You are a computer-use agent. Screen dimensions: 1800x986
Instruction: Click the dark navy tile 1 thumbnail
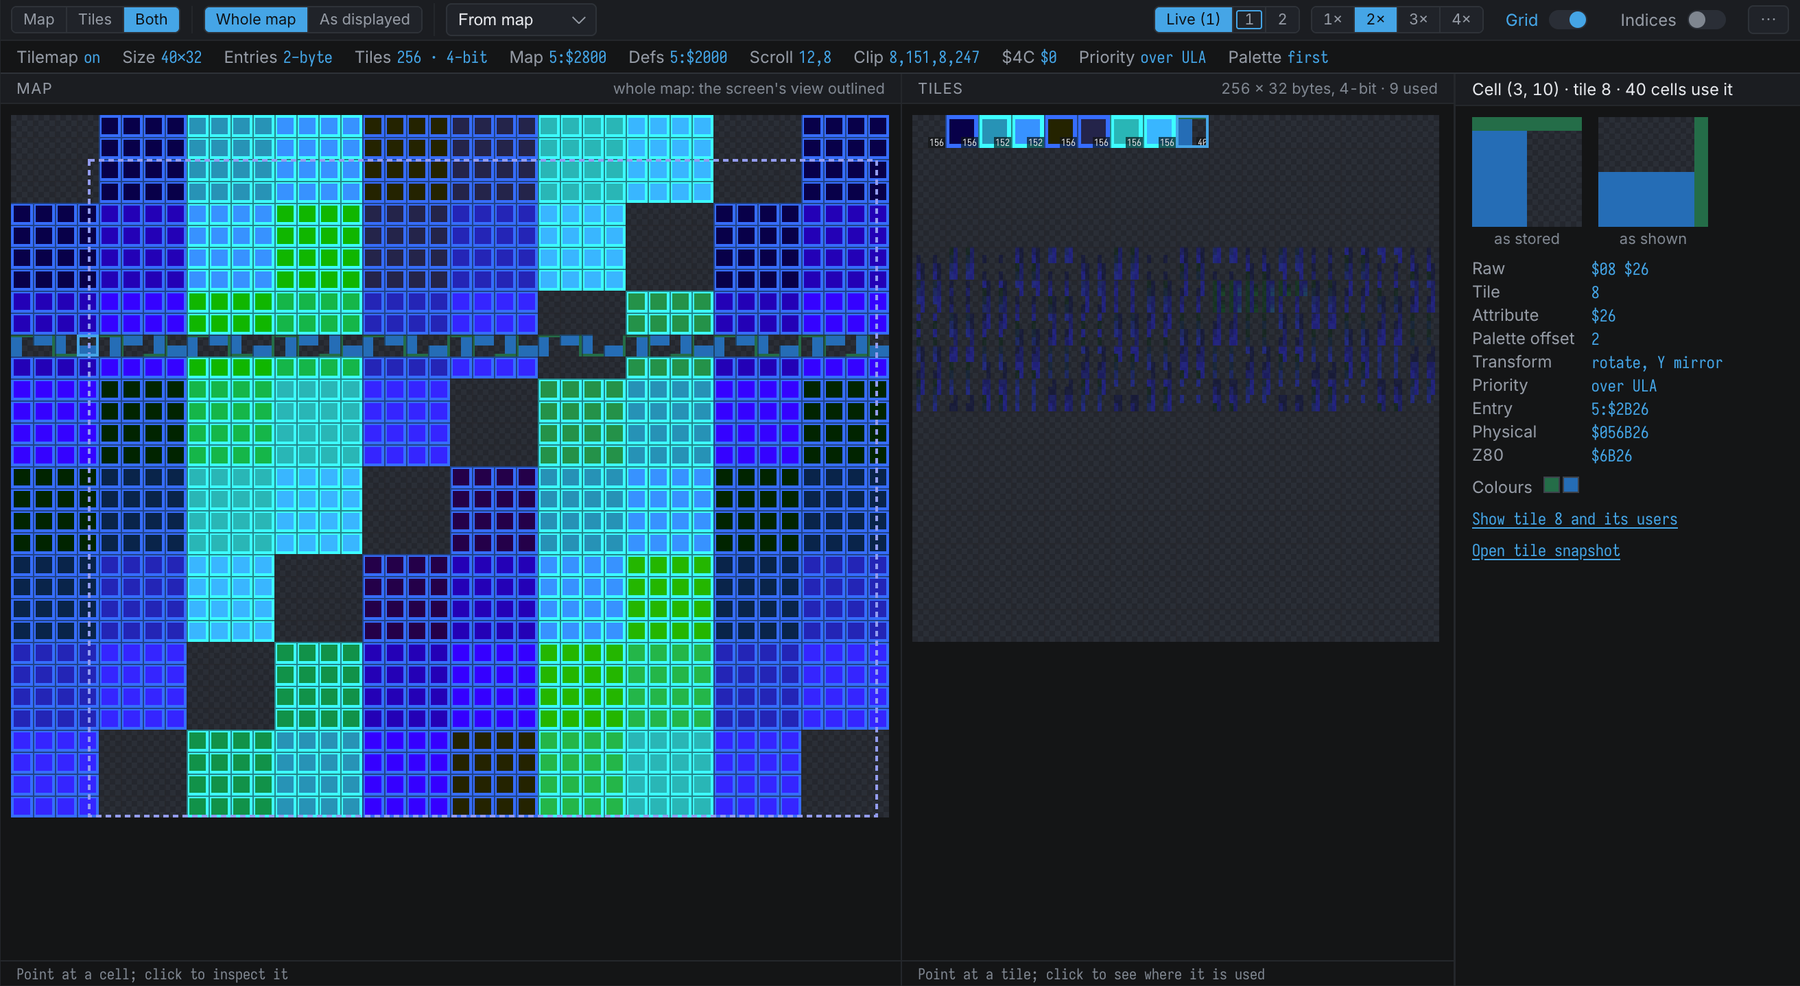click(962, 132)
